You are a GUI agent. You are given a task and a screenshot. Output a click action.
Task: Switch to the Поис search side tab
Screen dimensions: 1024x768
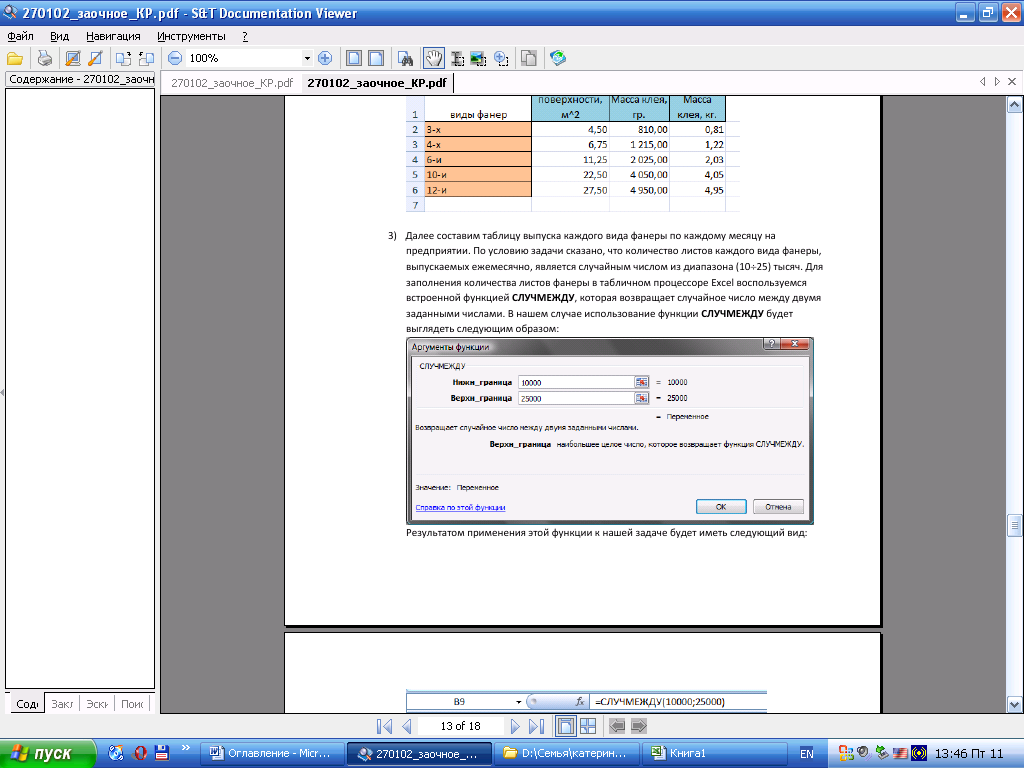pos(132,704)
